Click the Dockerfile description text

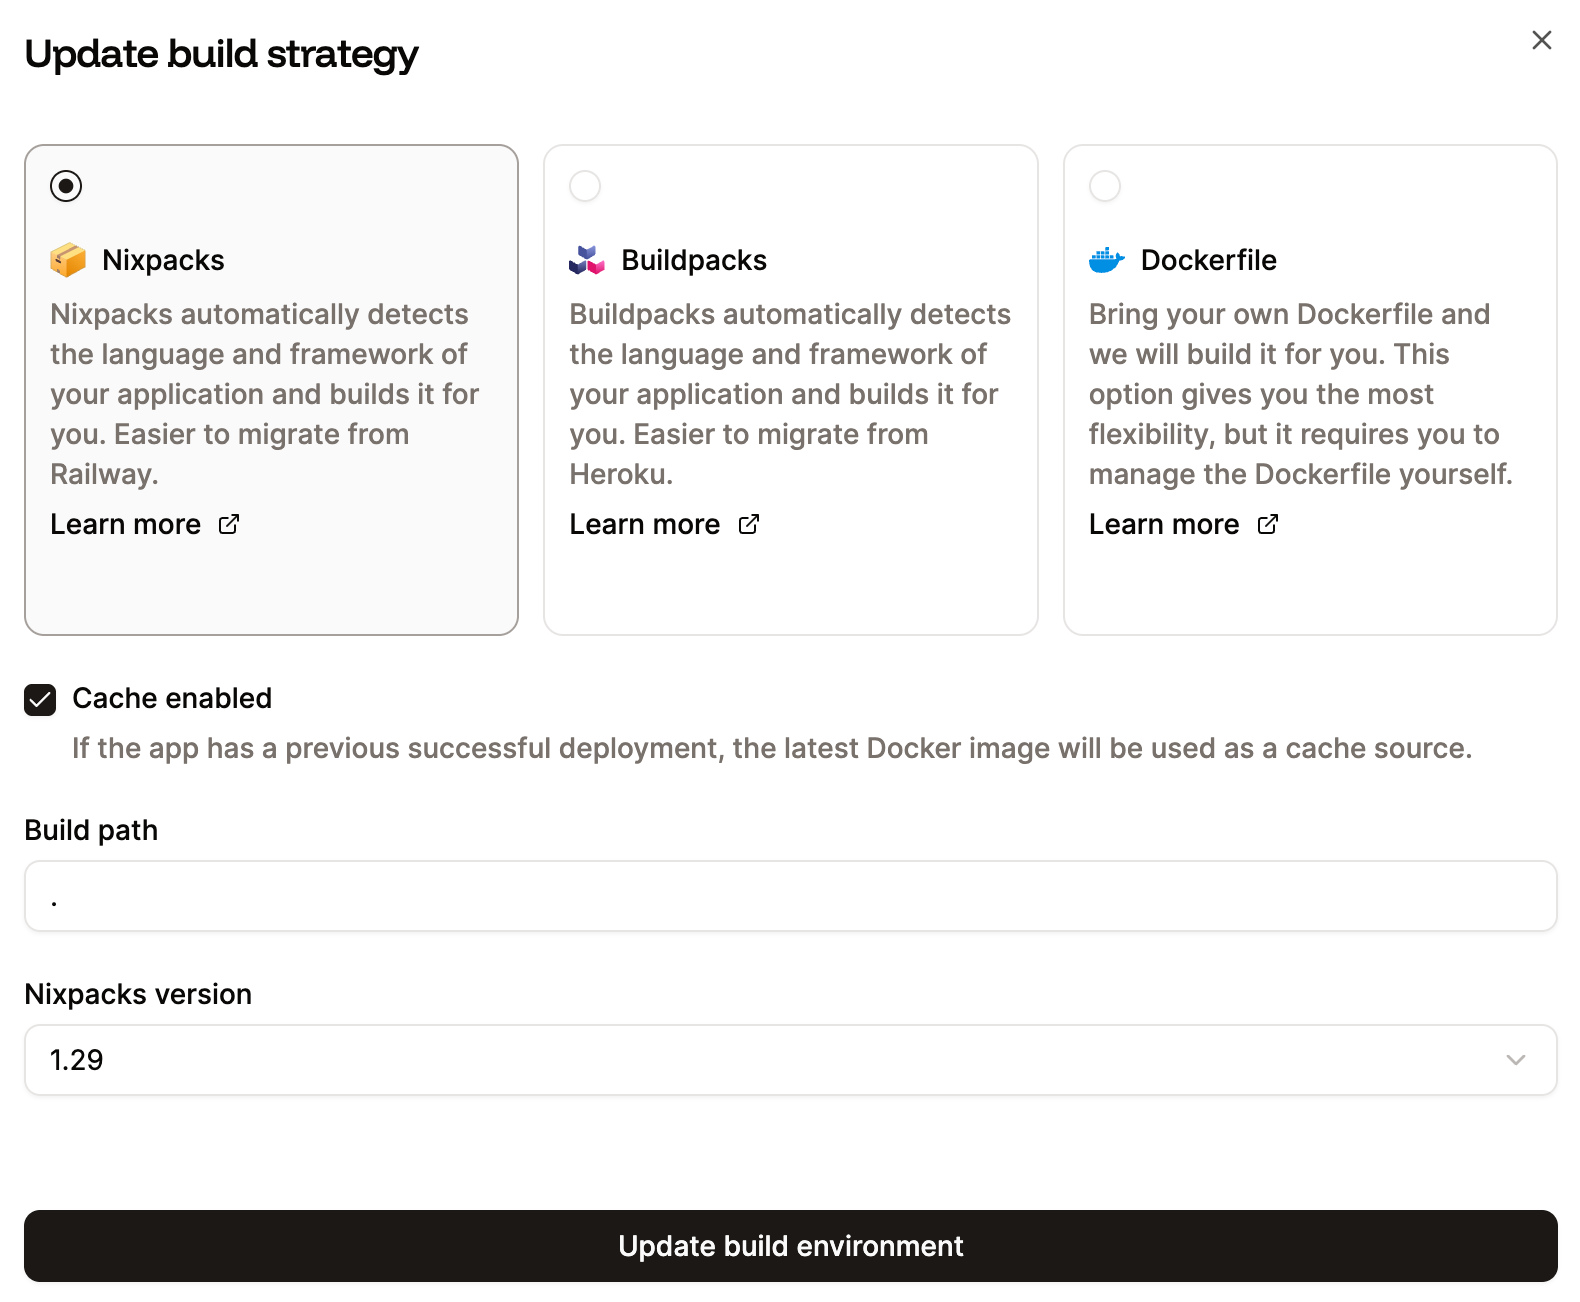click(x=1300, y=394)
